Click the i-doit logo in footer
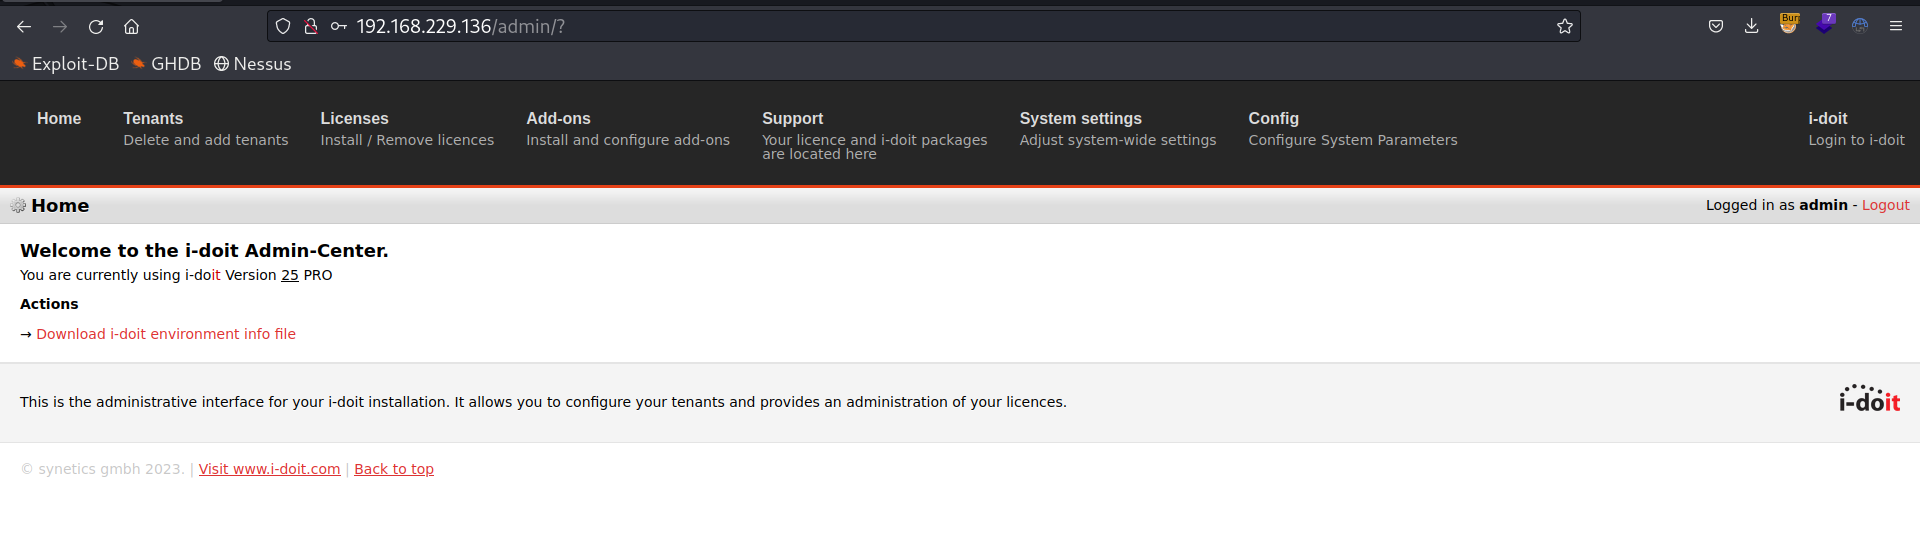The image size is (1920, 548). [1869, 399]
